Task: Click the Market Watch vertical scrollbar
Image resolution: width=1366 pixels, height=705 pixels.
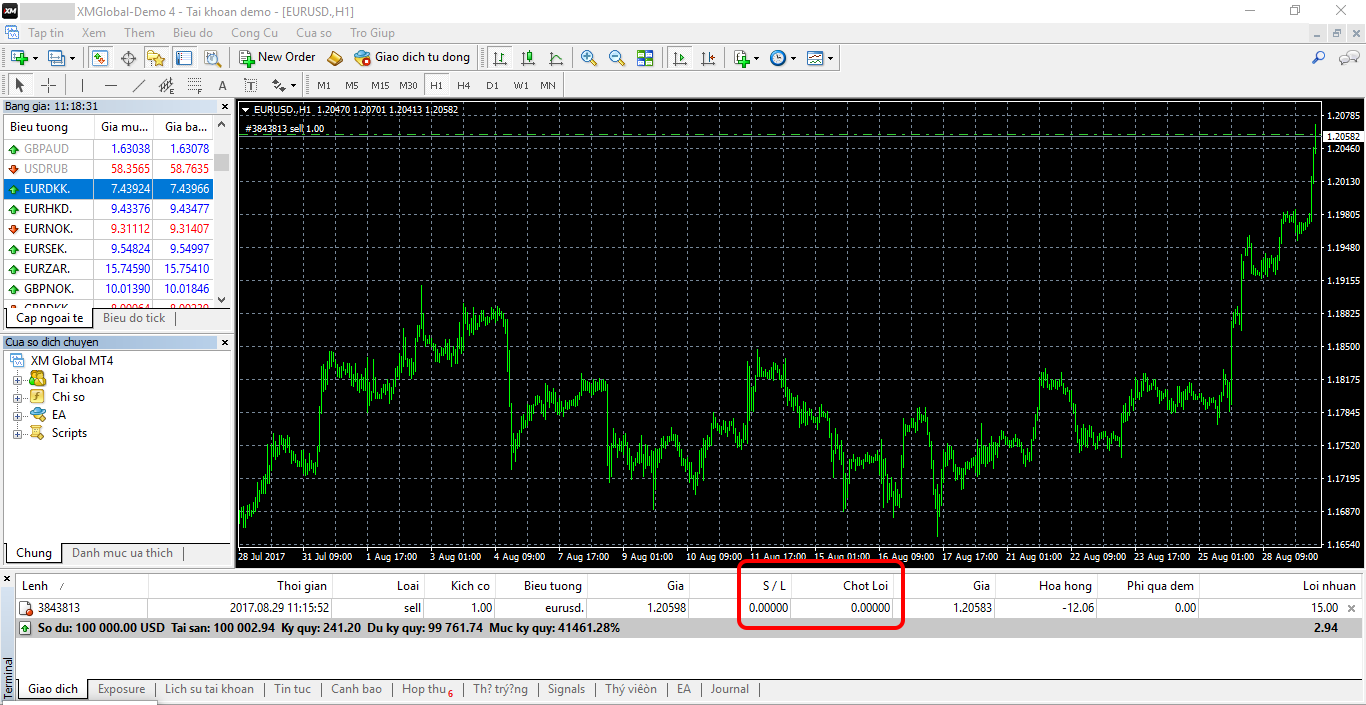Action: pyautogui.click(x=222, y=212)
